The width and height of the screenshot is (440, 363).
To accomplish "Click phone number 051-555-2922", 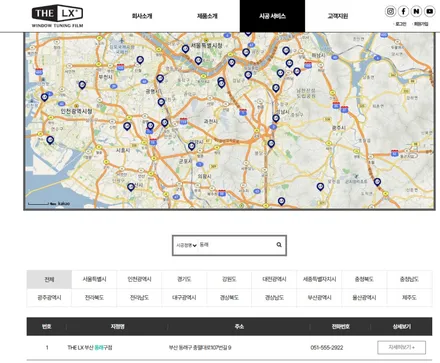I will point(327,348).
